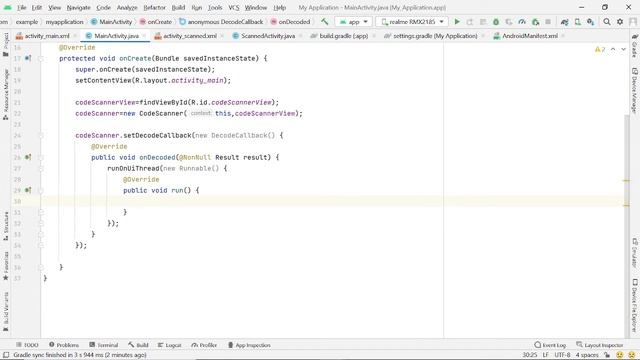This screenshot has height=360, width=640.
Task: Switch to AndroidManifest.xml tab
Action: pos(529,36)
